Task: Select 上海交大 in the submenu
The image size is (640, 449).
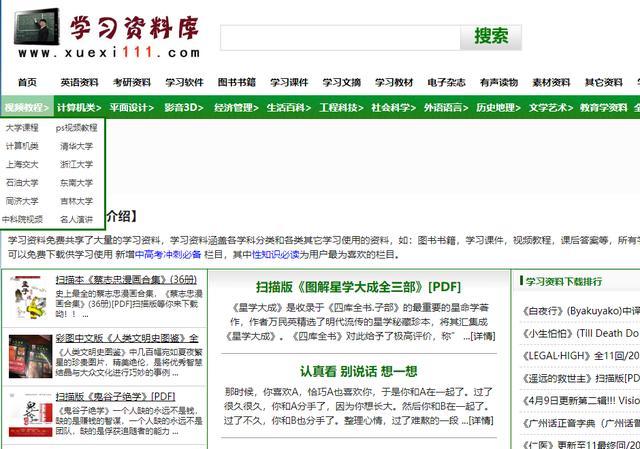Action: pos(22,164)
